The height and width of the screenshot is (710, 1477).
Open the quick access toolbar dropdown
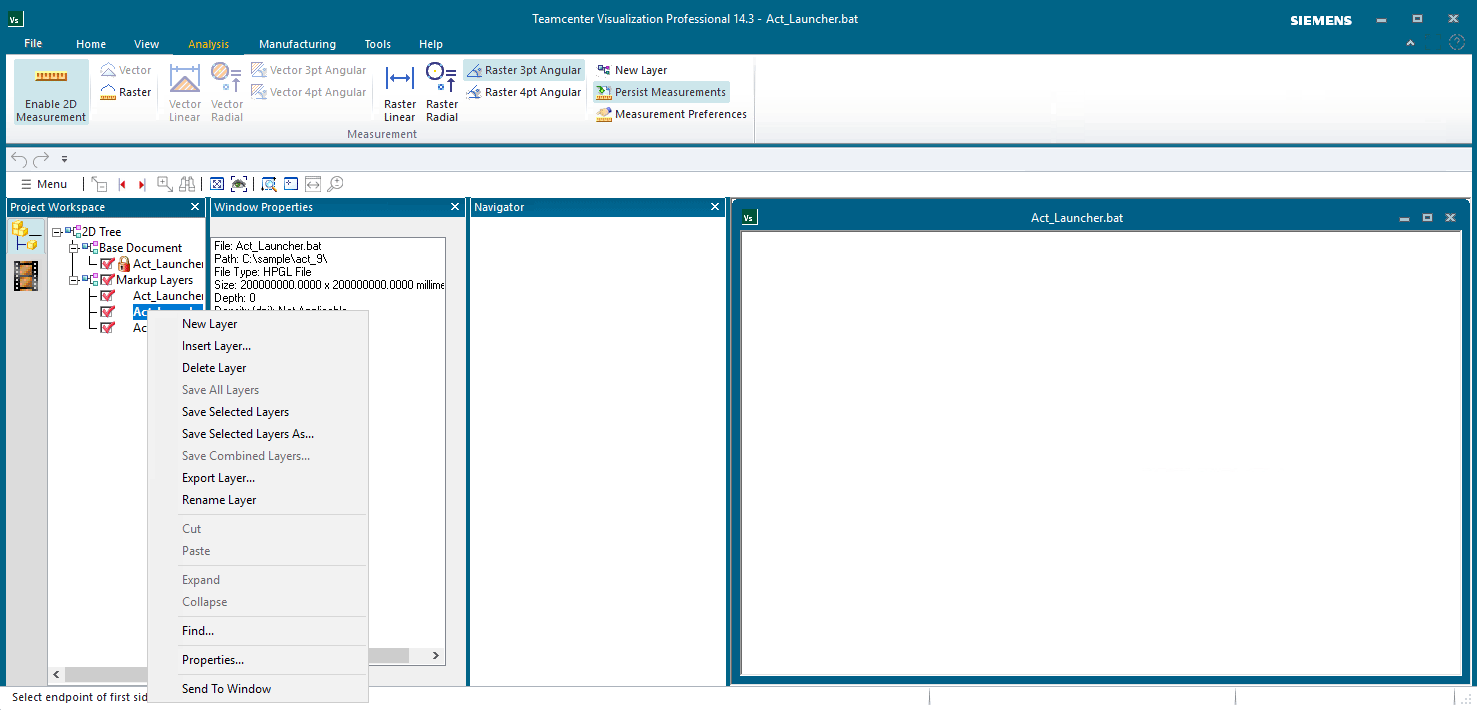62,158
